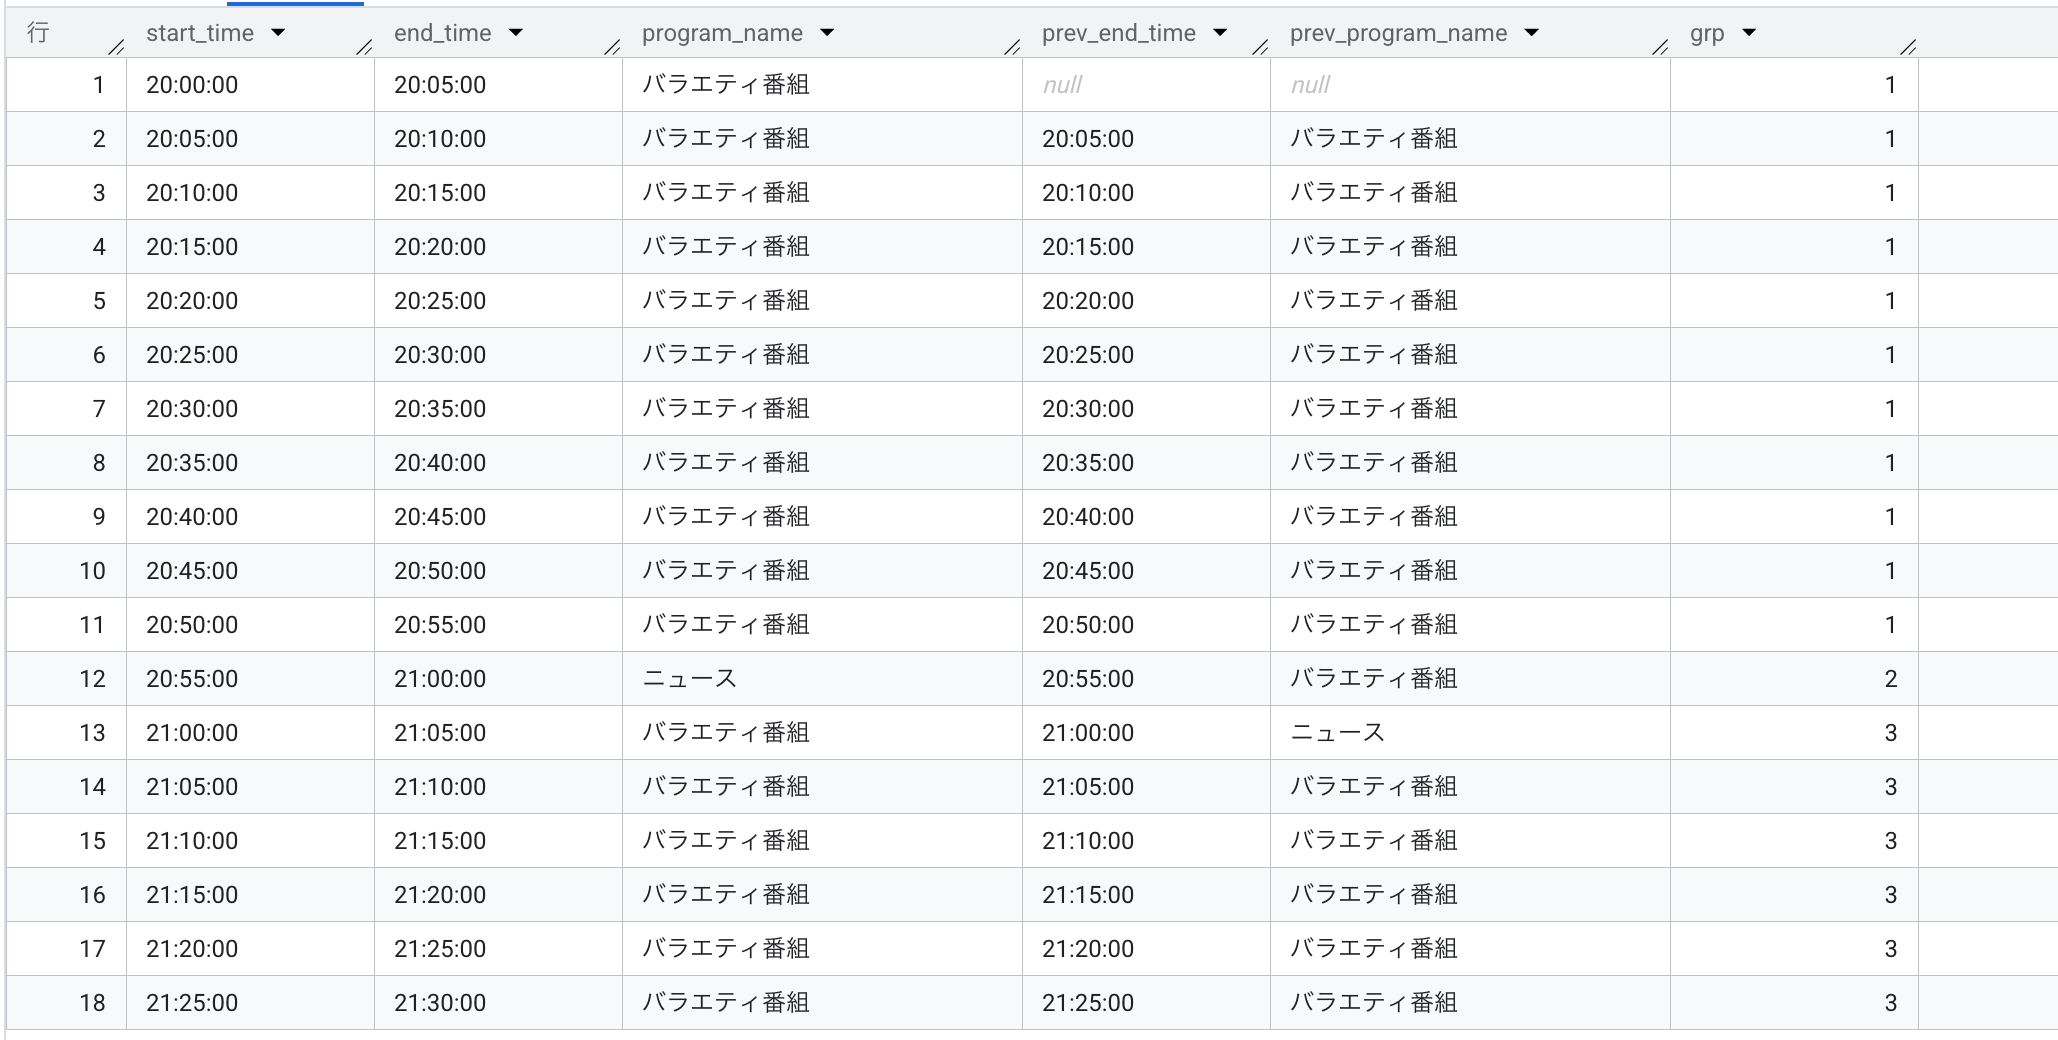Select the null prev_end_time cell in row 1

point(1062,85)
